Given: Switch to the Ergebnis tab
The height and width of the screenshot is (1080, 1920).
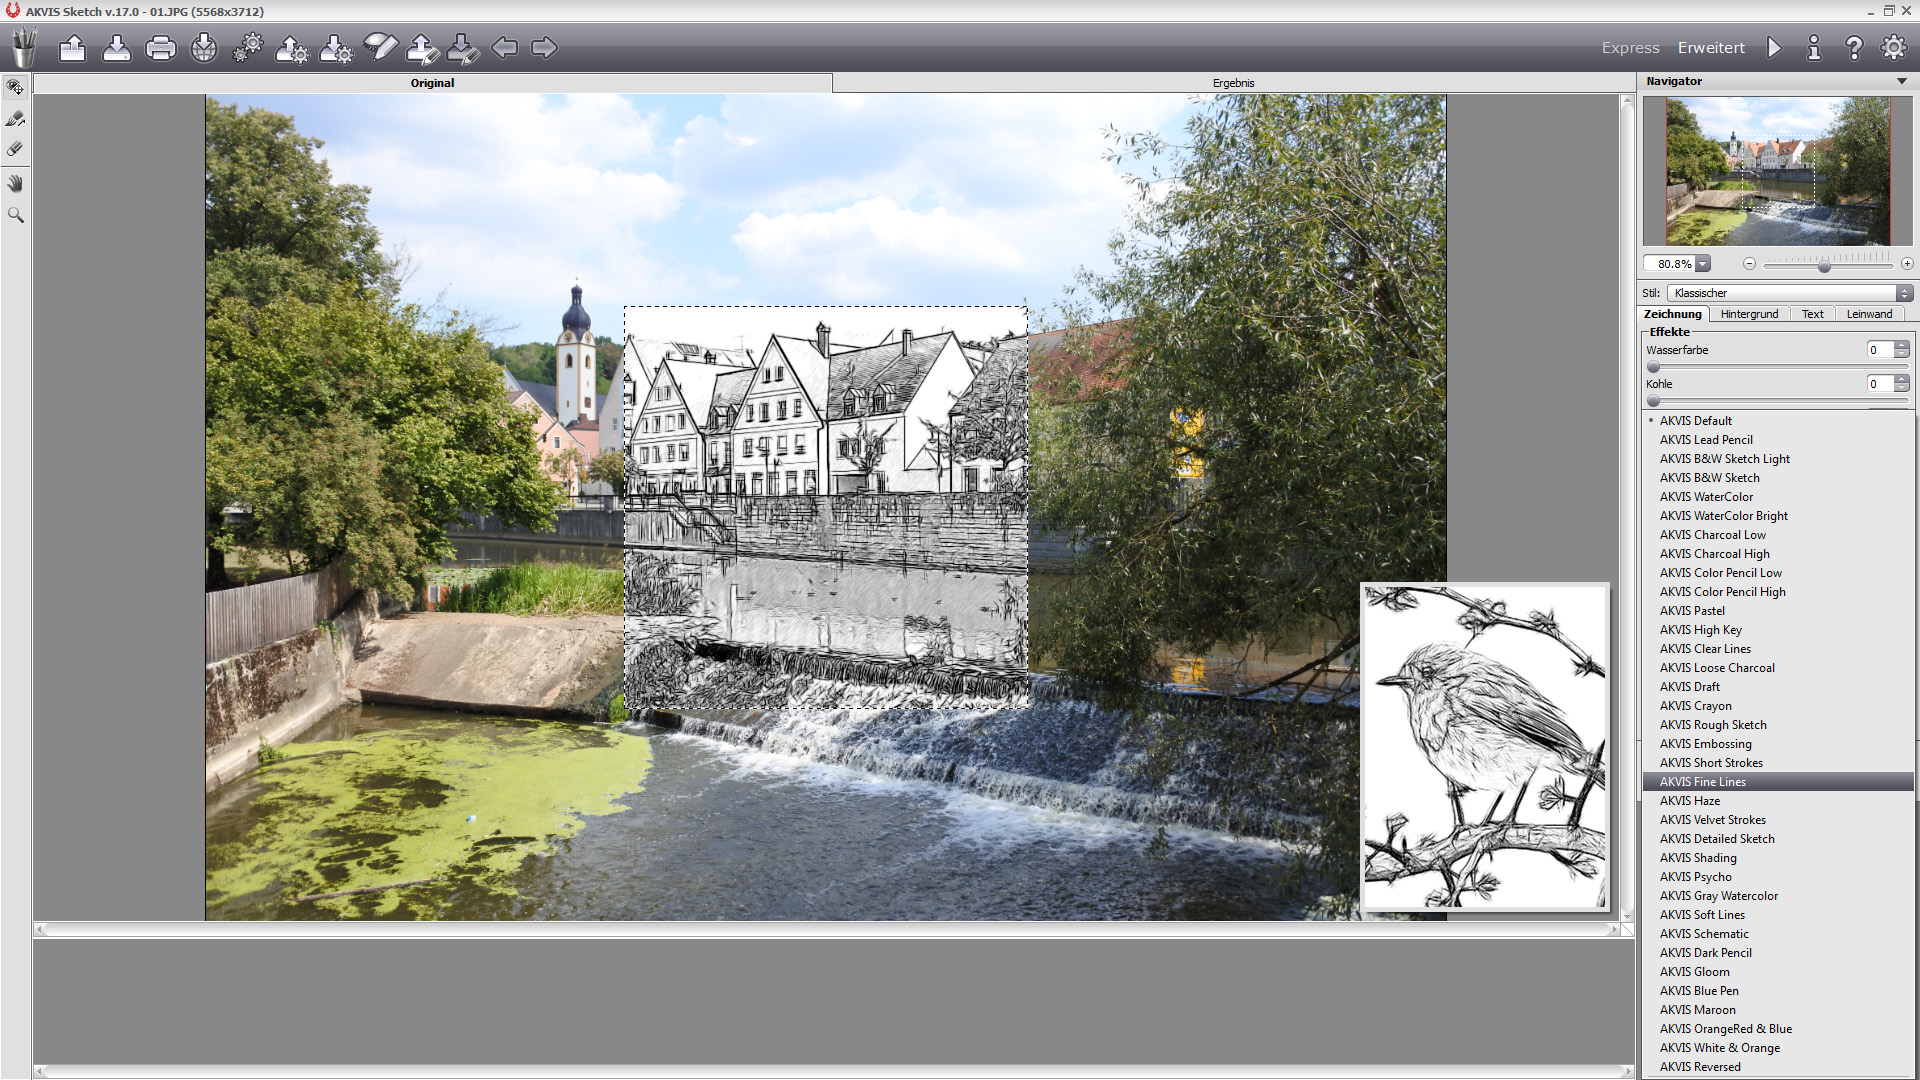Looking at the screenshot, I should [1233, 83].
